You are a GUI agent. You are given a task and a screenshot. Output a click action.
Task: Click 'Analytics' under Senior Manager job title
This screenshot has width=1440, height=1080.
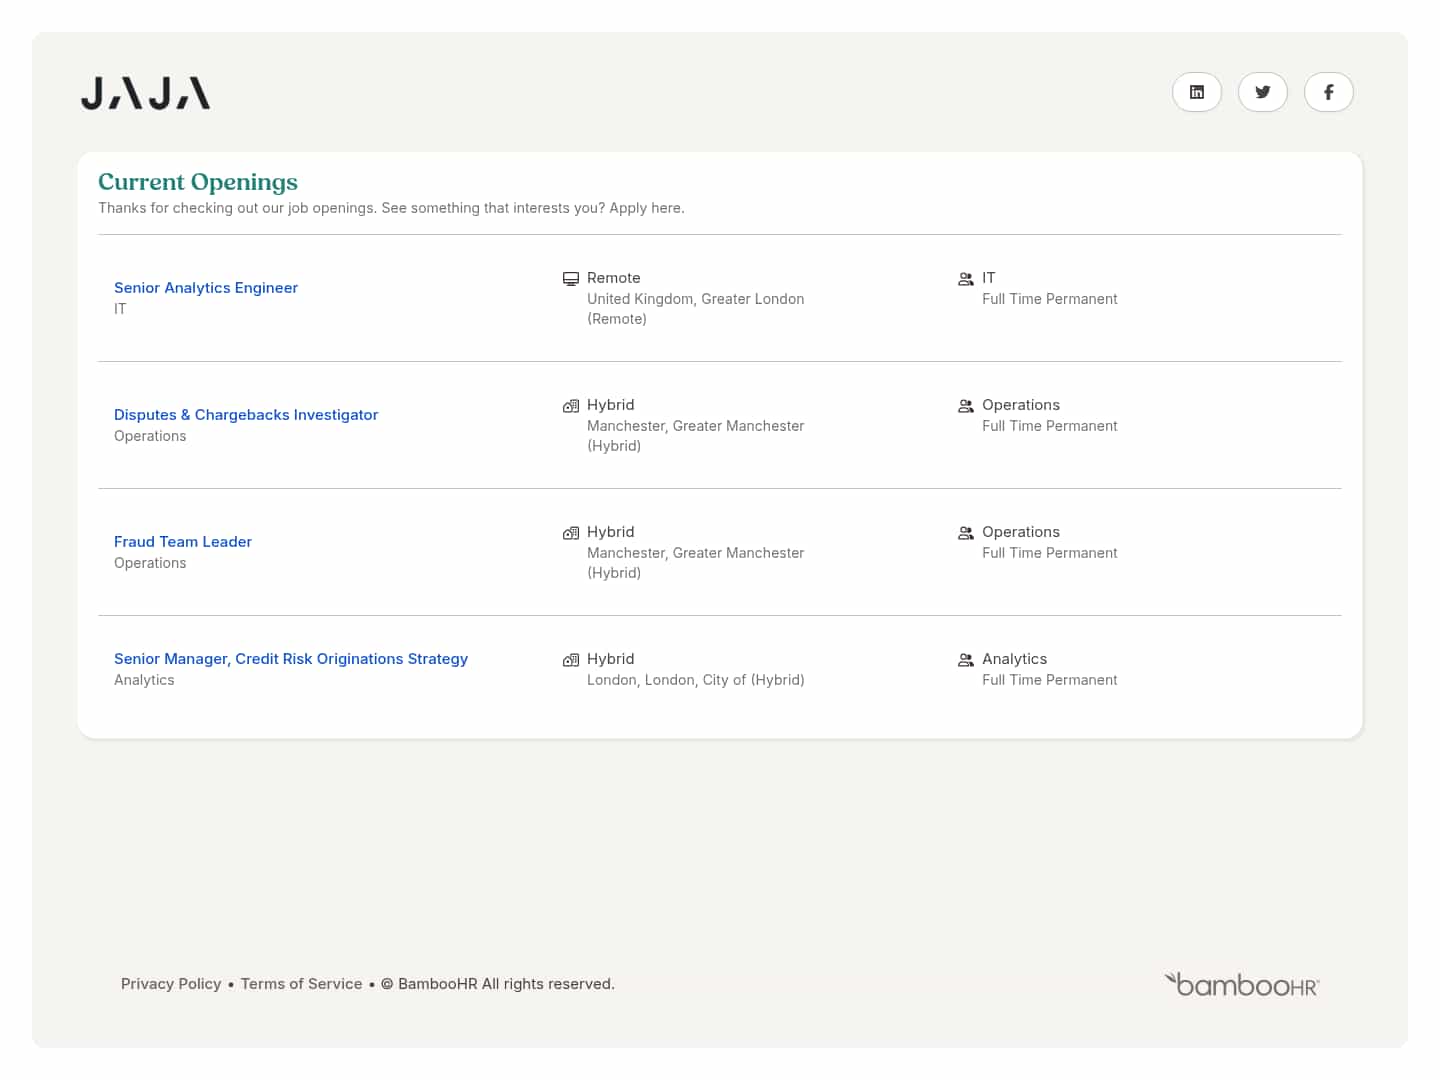tap(144, 680)
